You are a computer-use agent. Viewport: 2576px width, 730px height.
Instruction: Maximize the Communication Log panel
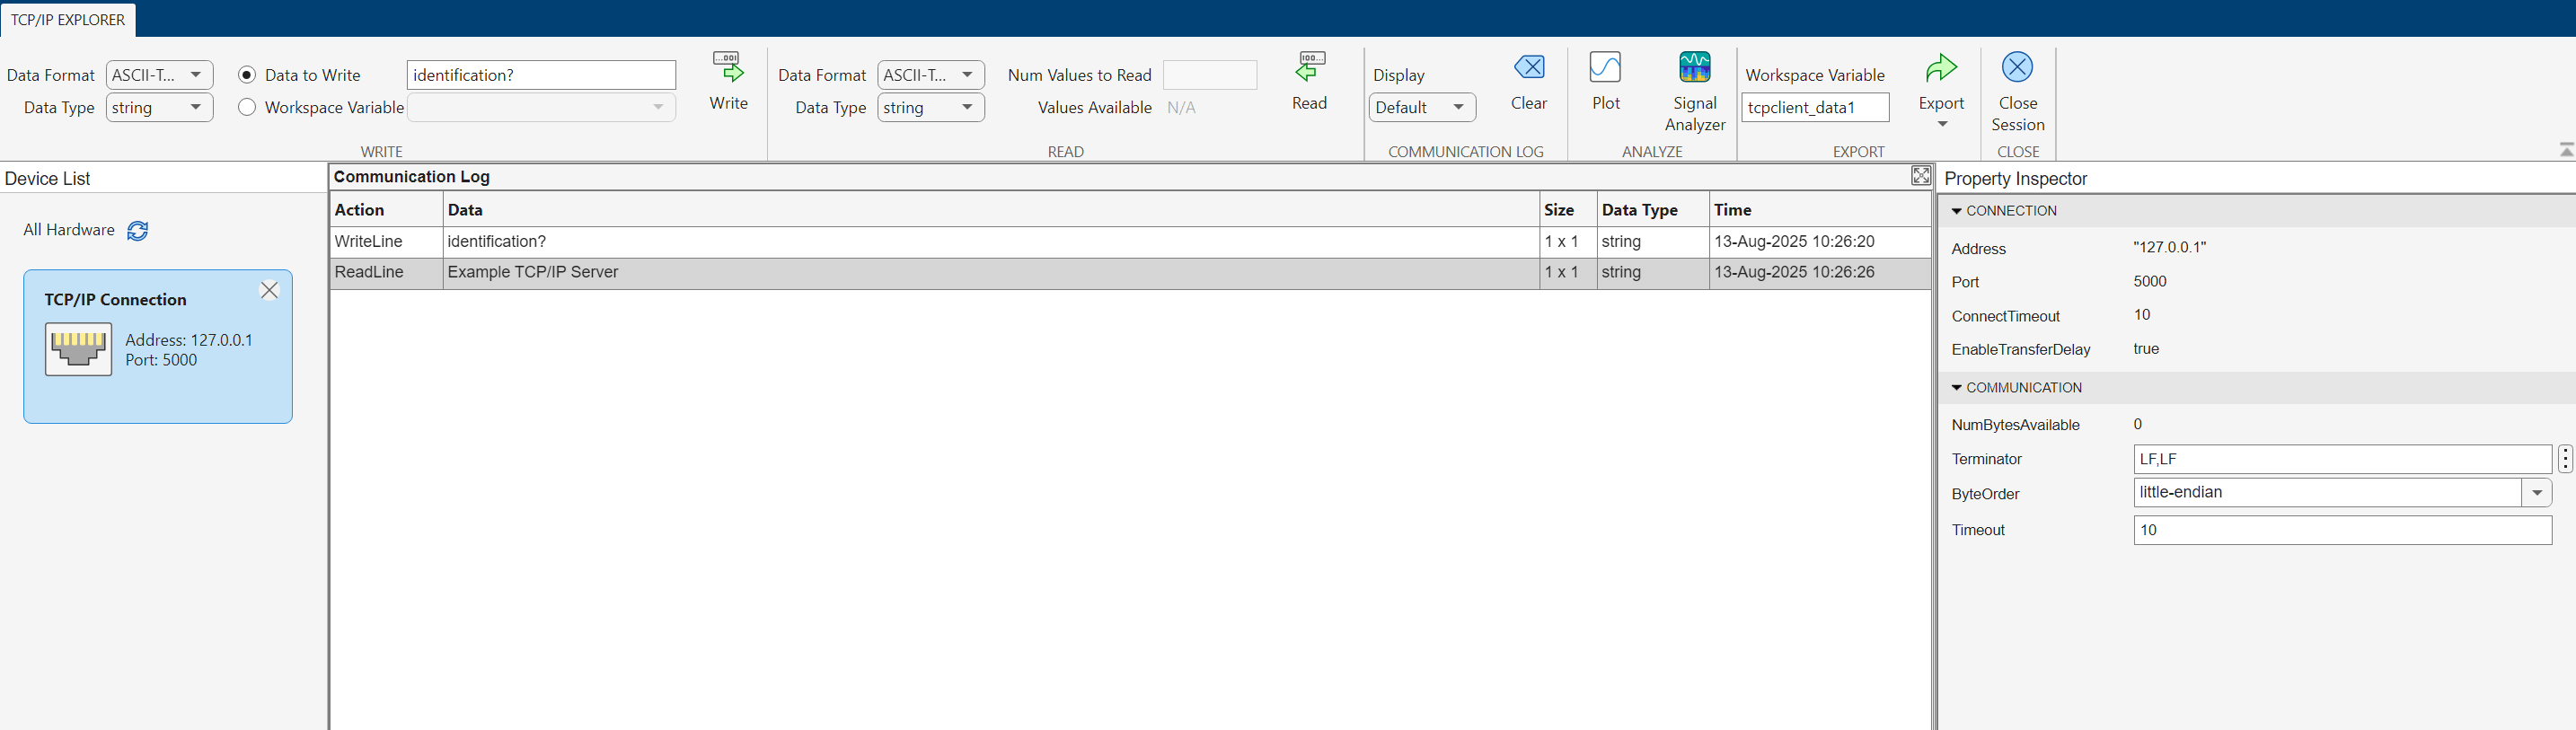[1920, 176]
